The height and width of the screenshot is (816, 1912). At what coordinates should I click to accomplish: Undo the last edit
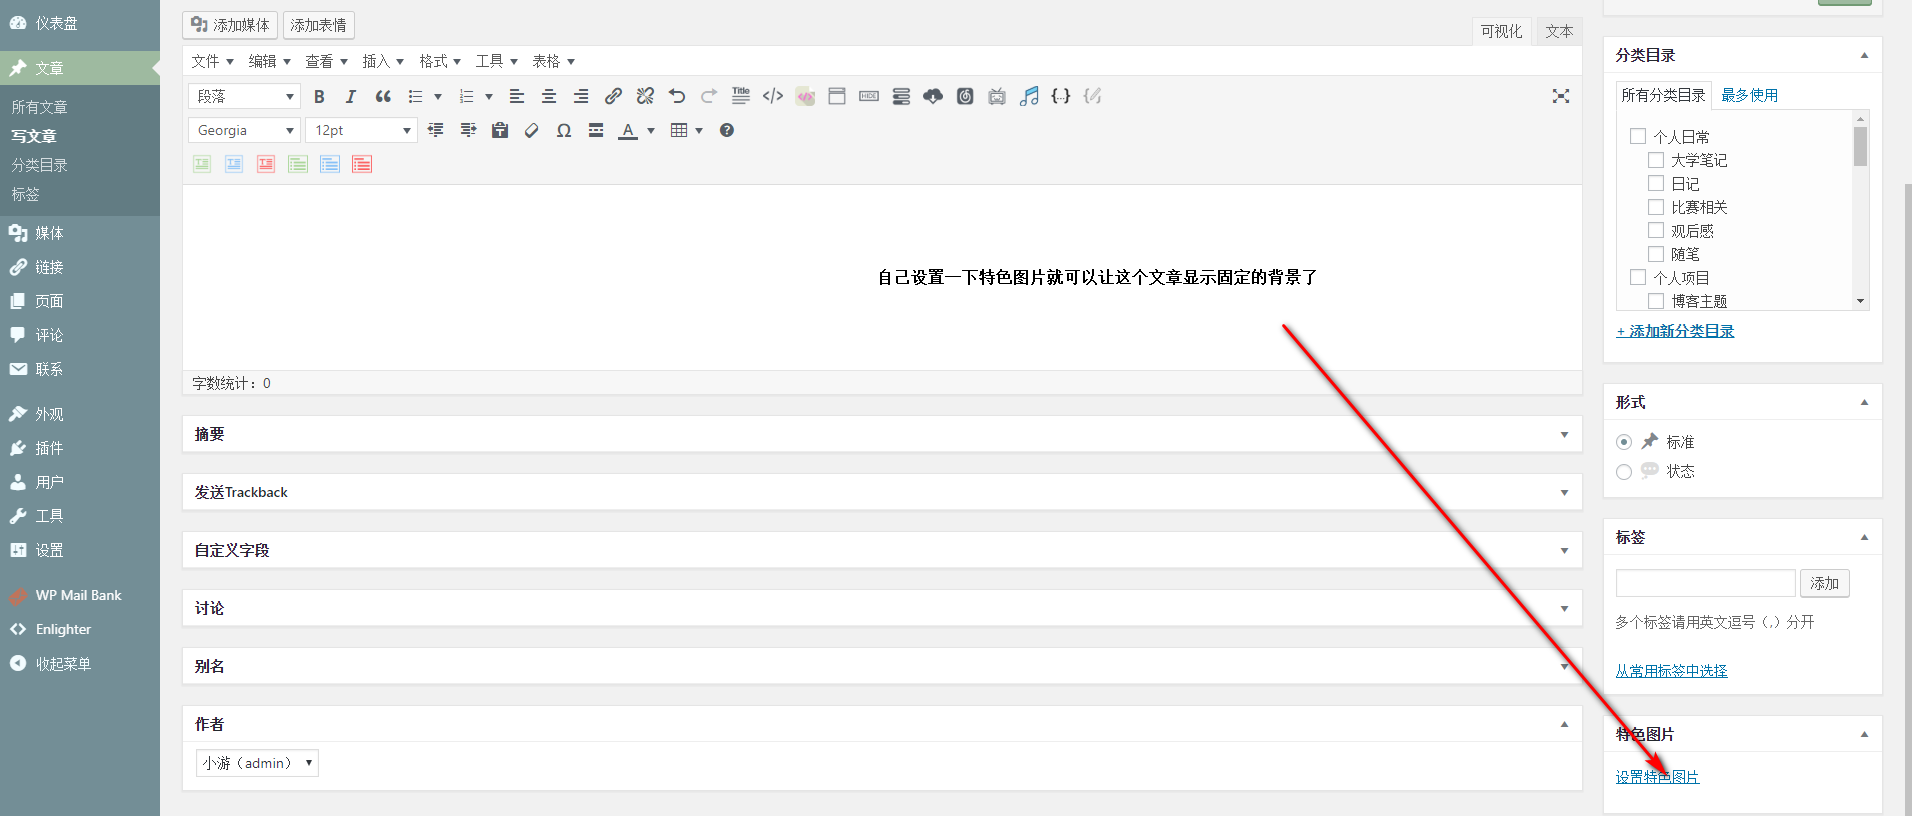tap(677, 96)
